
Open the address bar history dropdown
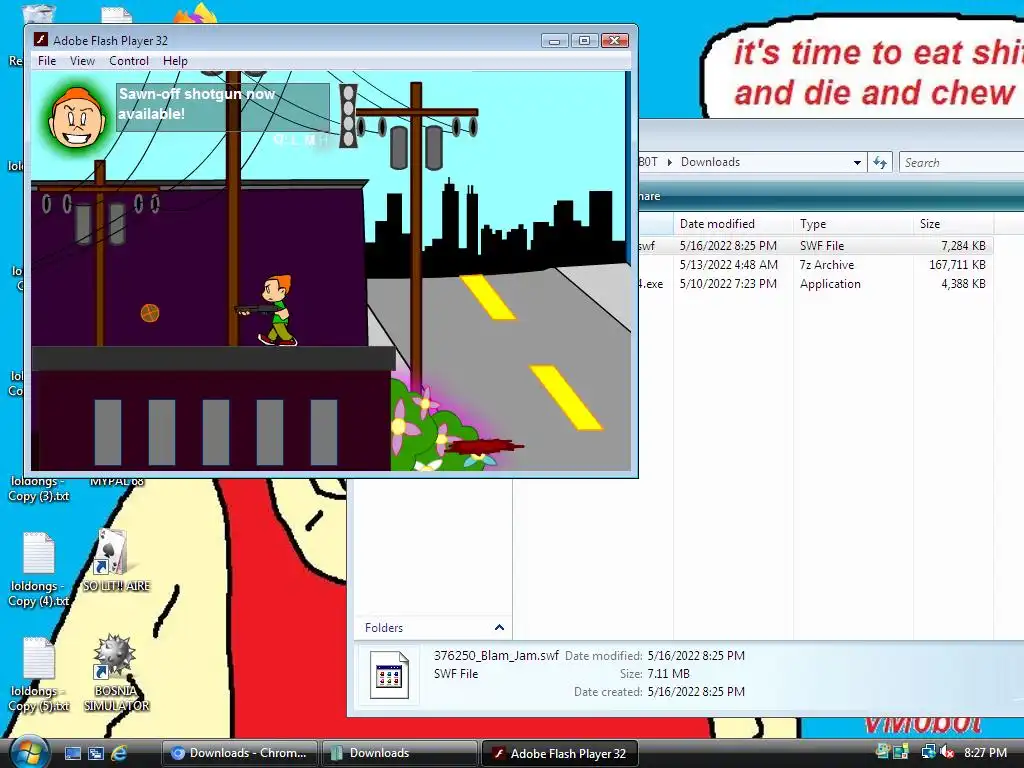point(857,163)
